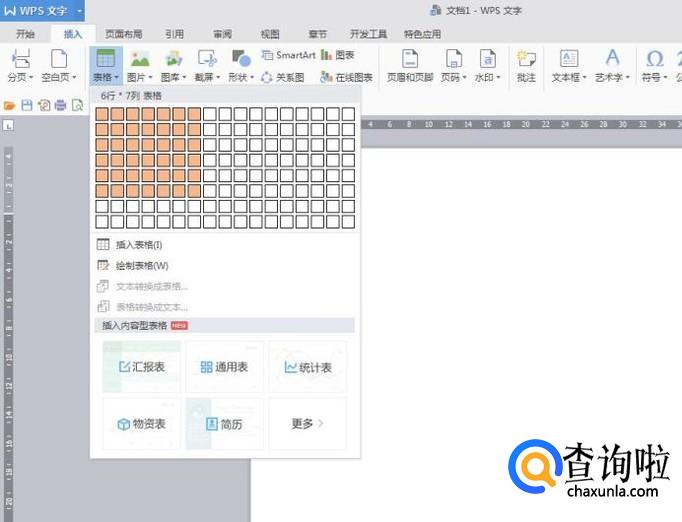This screenshot has height=522, width=682.
Task: Insert SmartArt graphic
Action: tap(288, 55)
